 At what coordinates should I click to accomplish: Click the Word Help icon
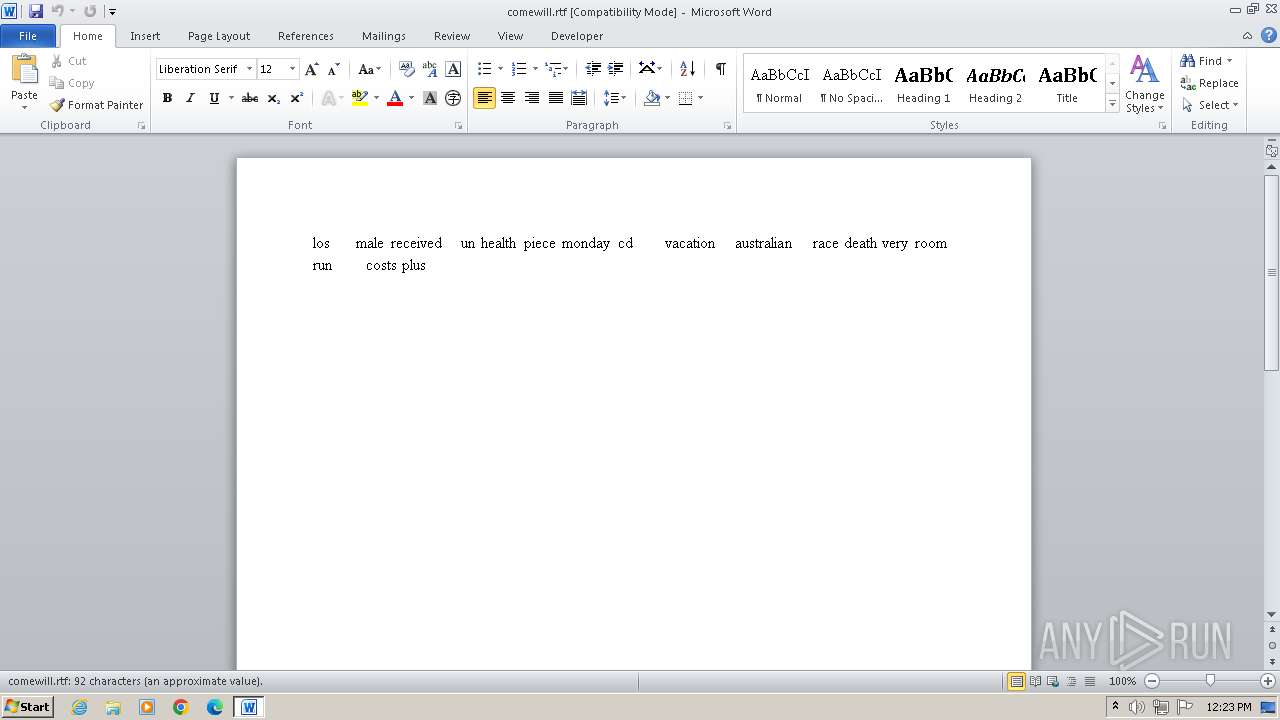(x=1268, y=35)
